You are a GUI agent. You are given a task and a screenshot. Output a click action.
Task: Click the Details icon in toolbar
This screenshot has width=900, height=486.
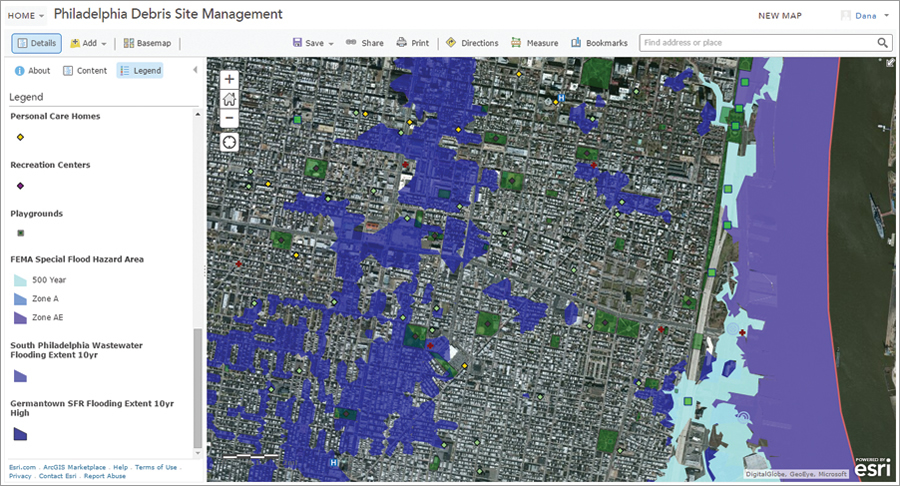click(x=22, y=43)
